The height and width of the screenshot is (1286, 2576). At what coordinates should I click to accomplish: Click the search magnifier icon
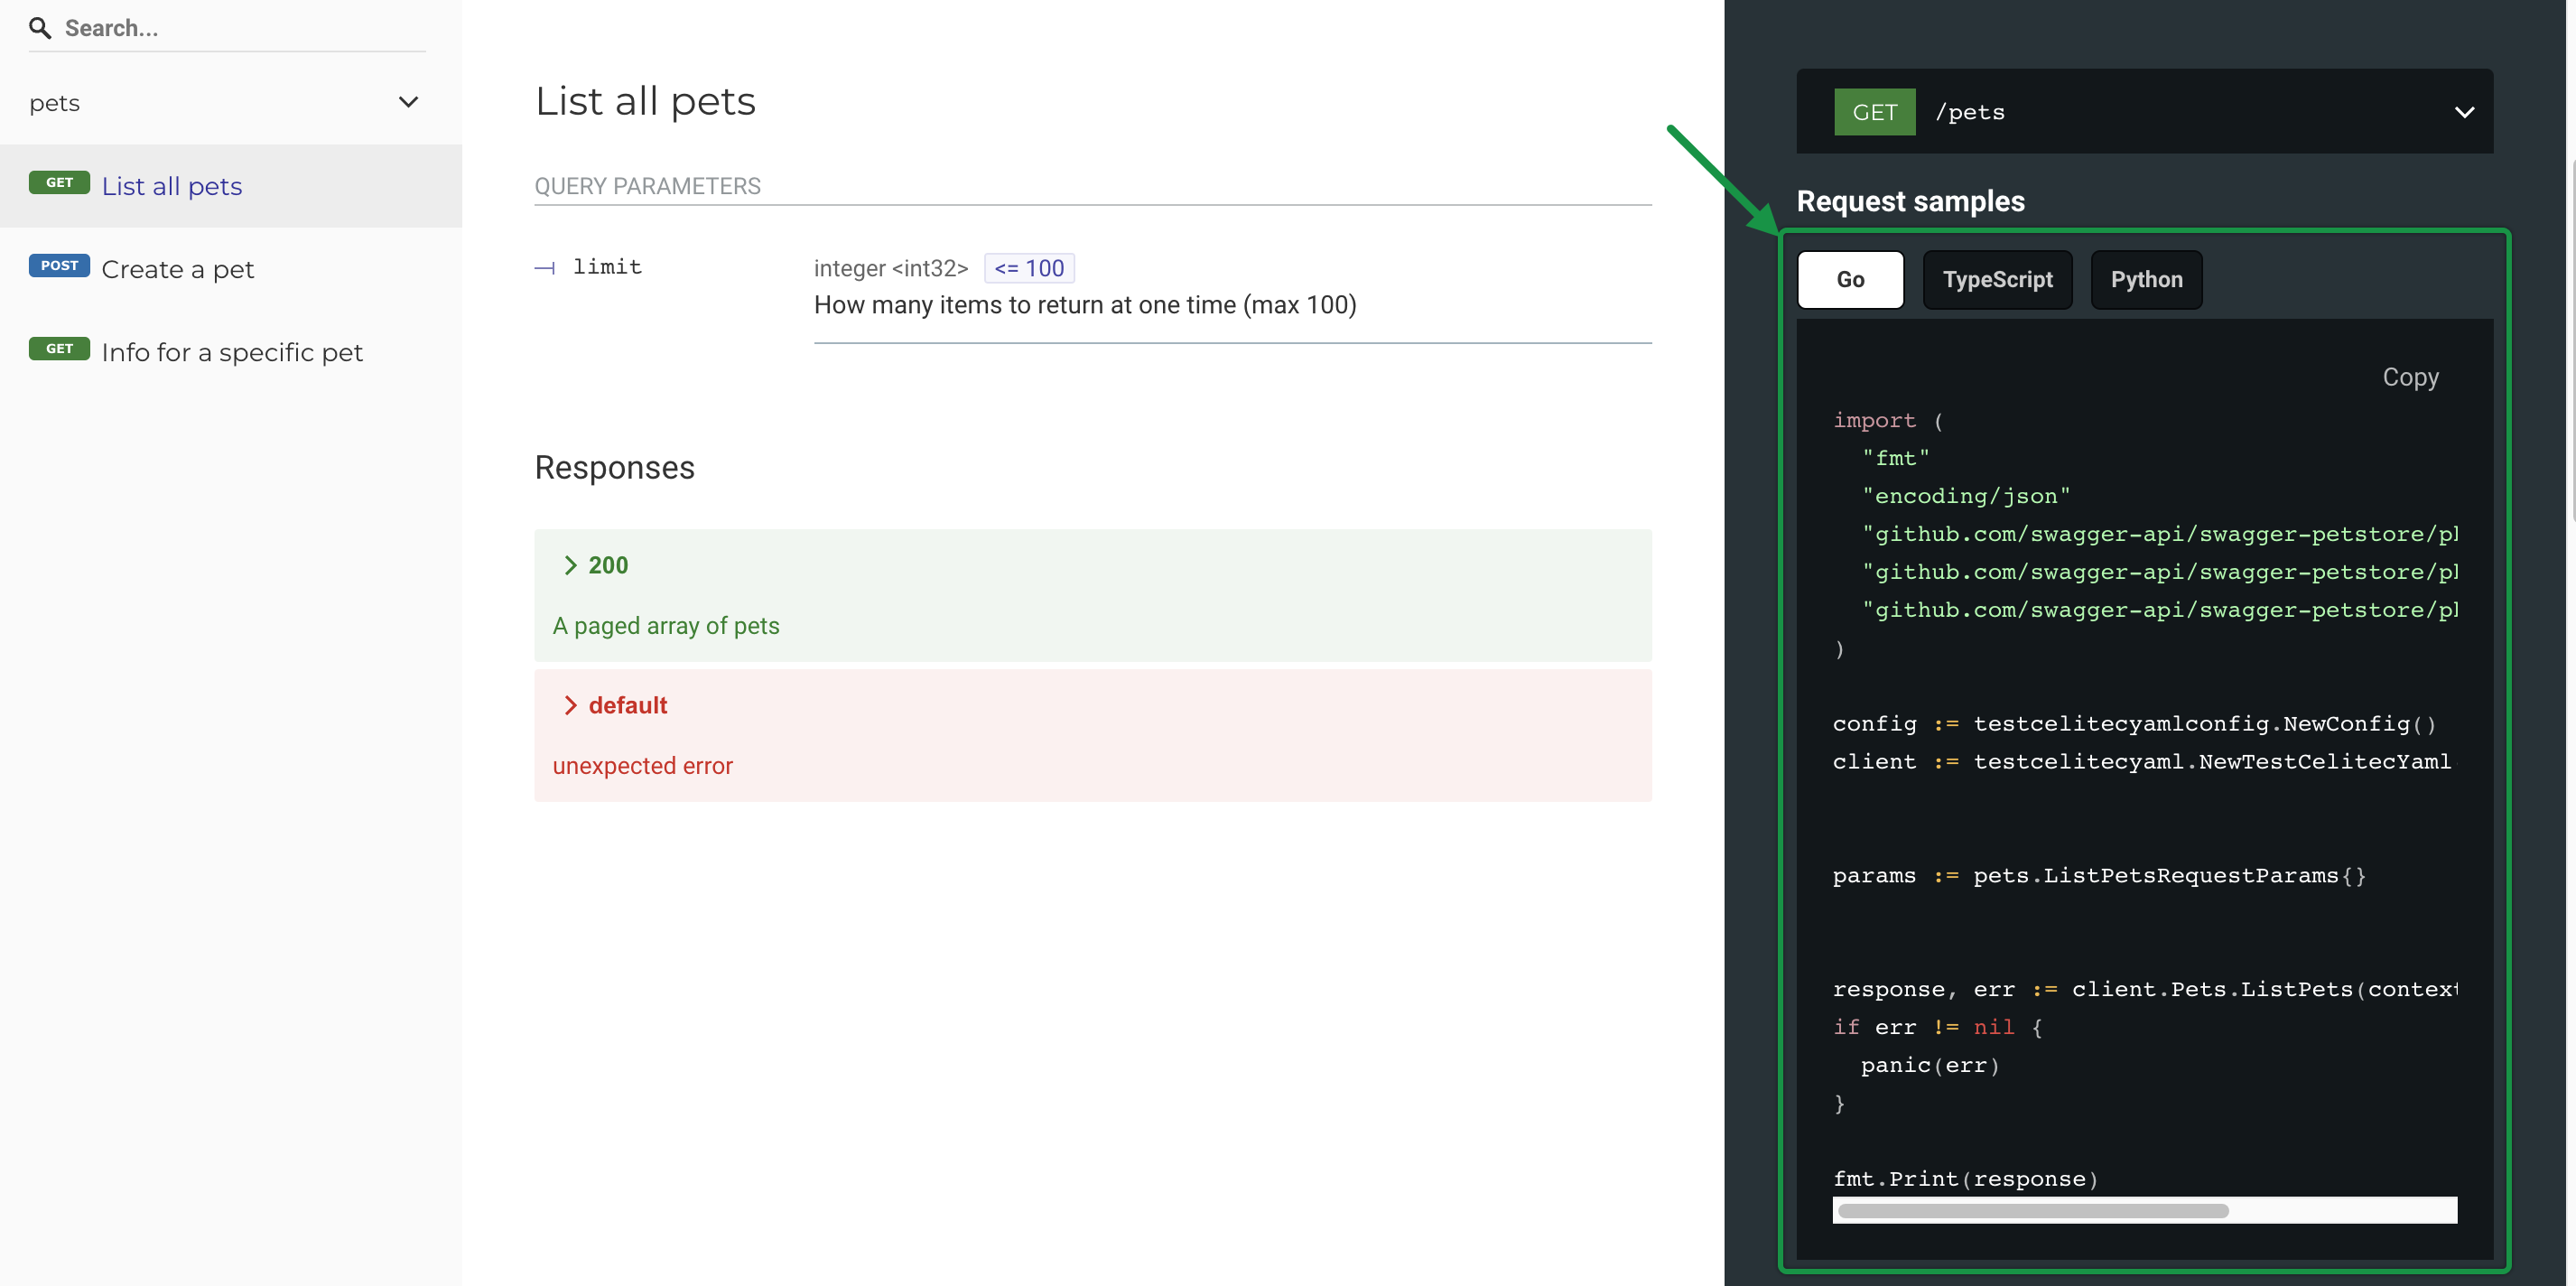(x=40, y=28)
